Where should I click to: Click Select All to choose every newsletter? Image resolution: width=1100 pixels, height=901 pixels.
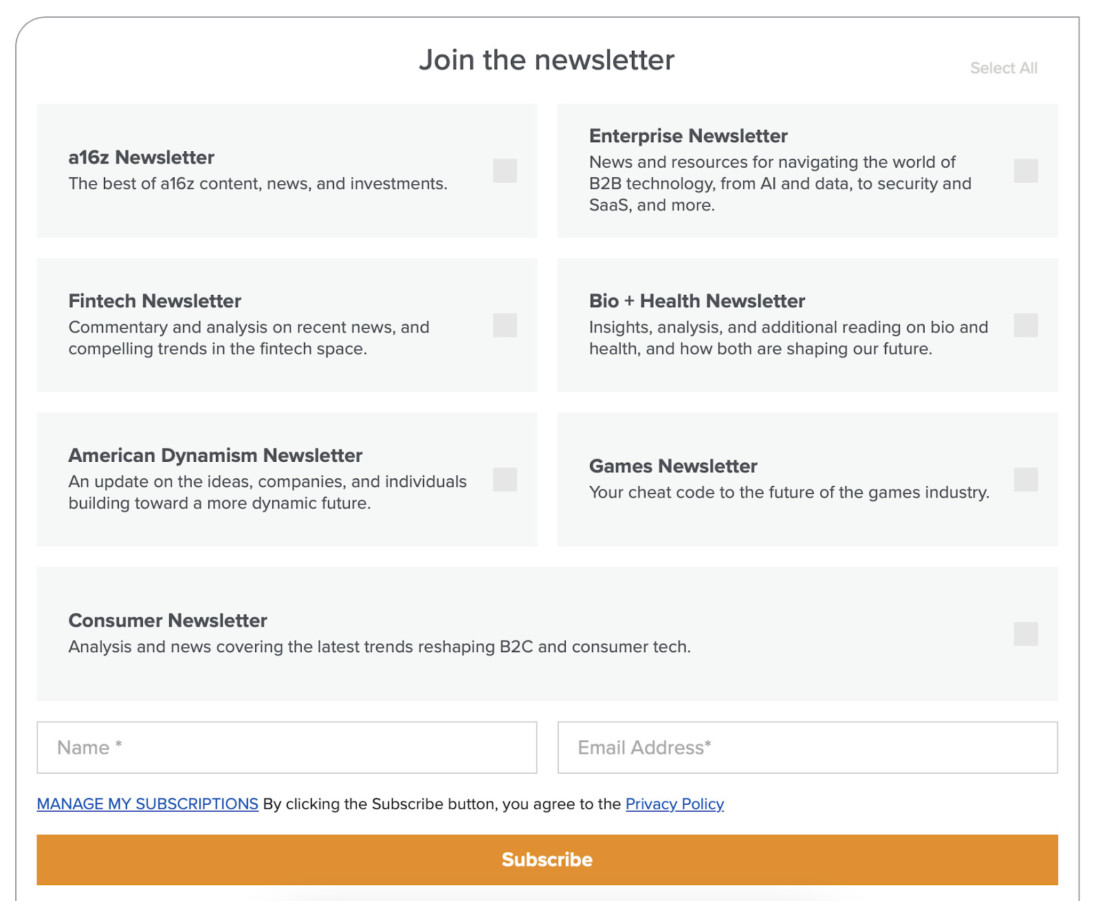pos(1003,68)
